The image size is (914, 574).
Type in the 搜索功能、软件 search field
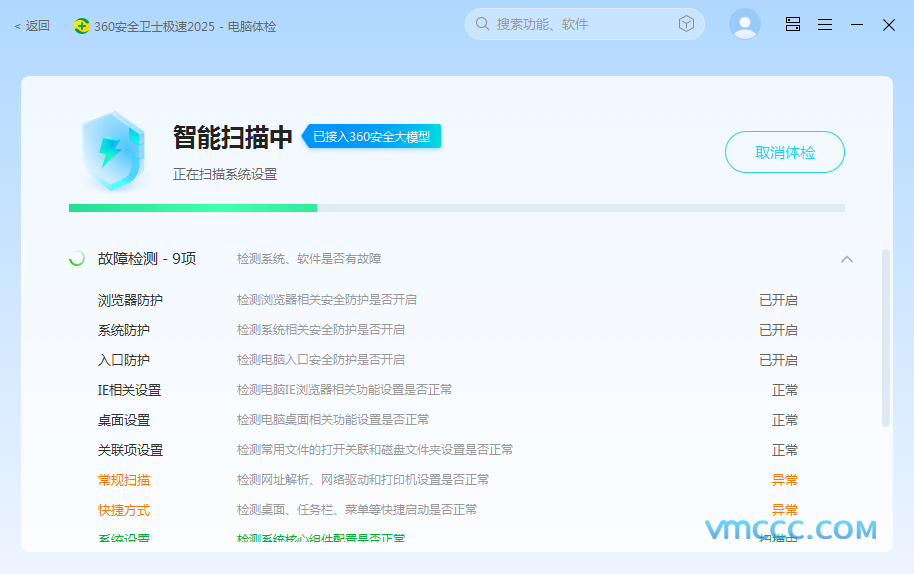580,24
